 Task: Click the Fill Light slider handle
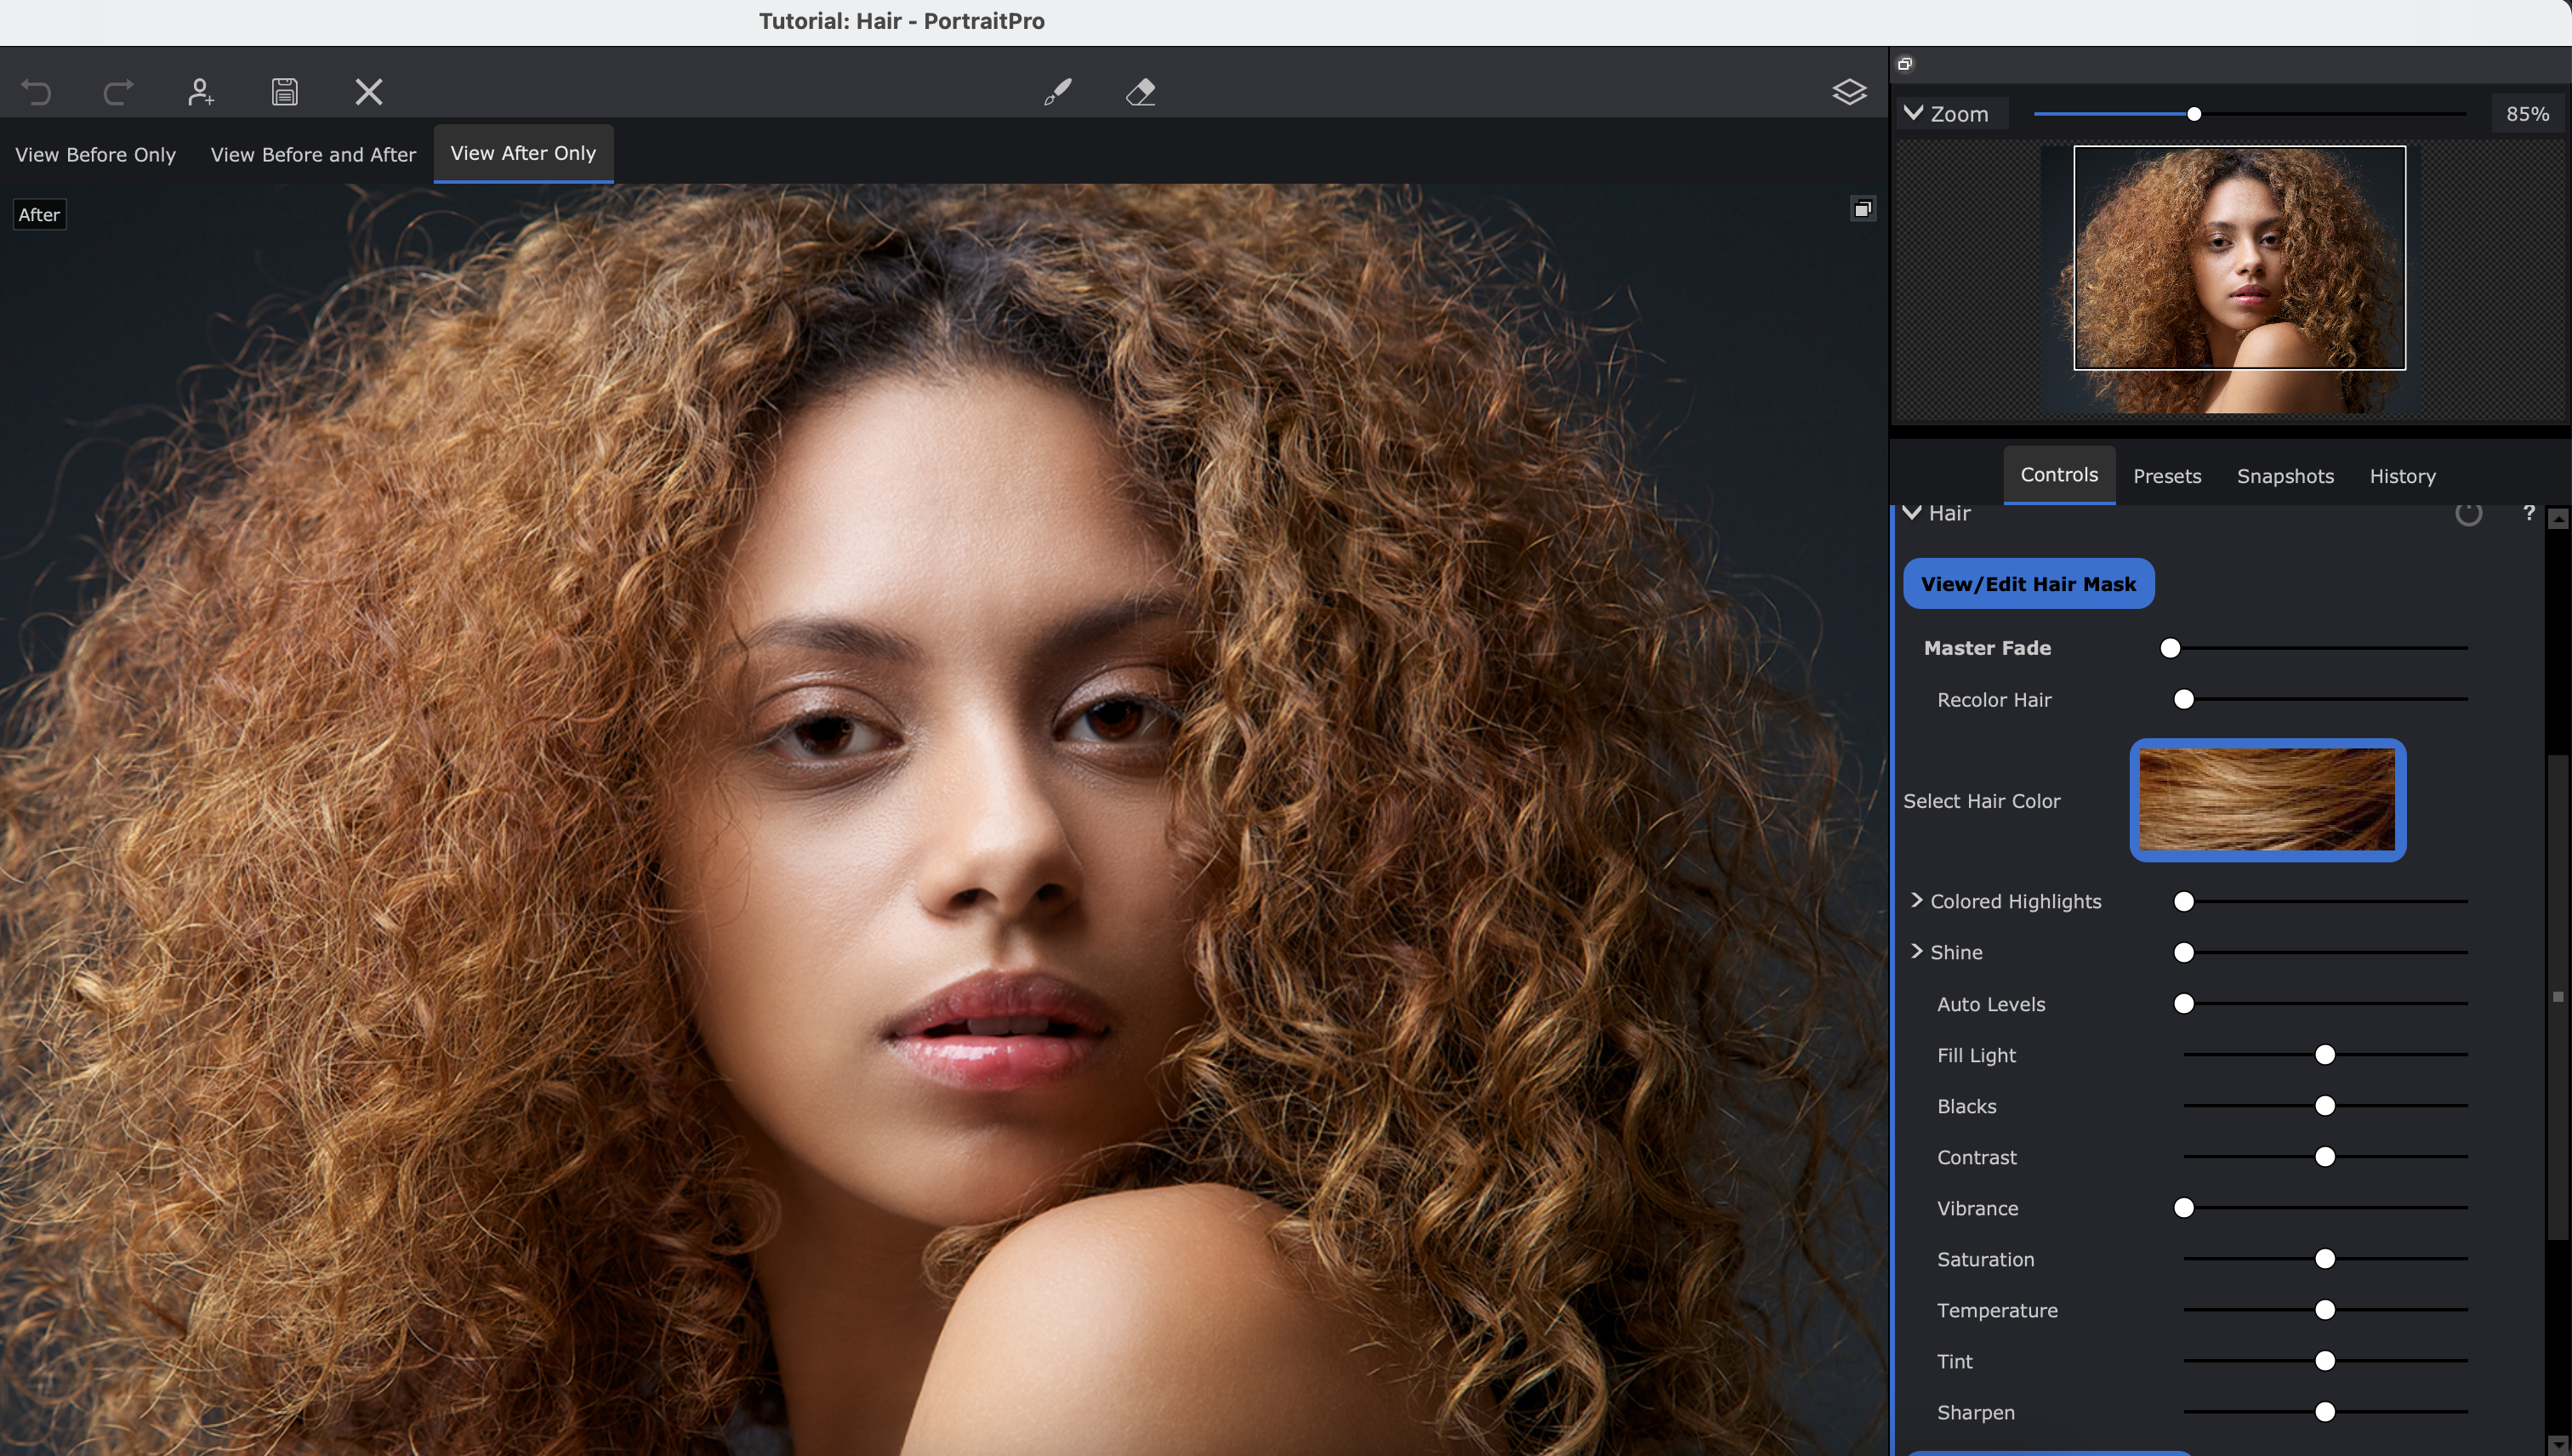coord(2325,1055)
